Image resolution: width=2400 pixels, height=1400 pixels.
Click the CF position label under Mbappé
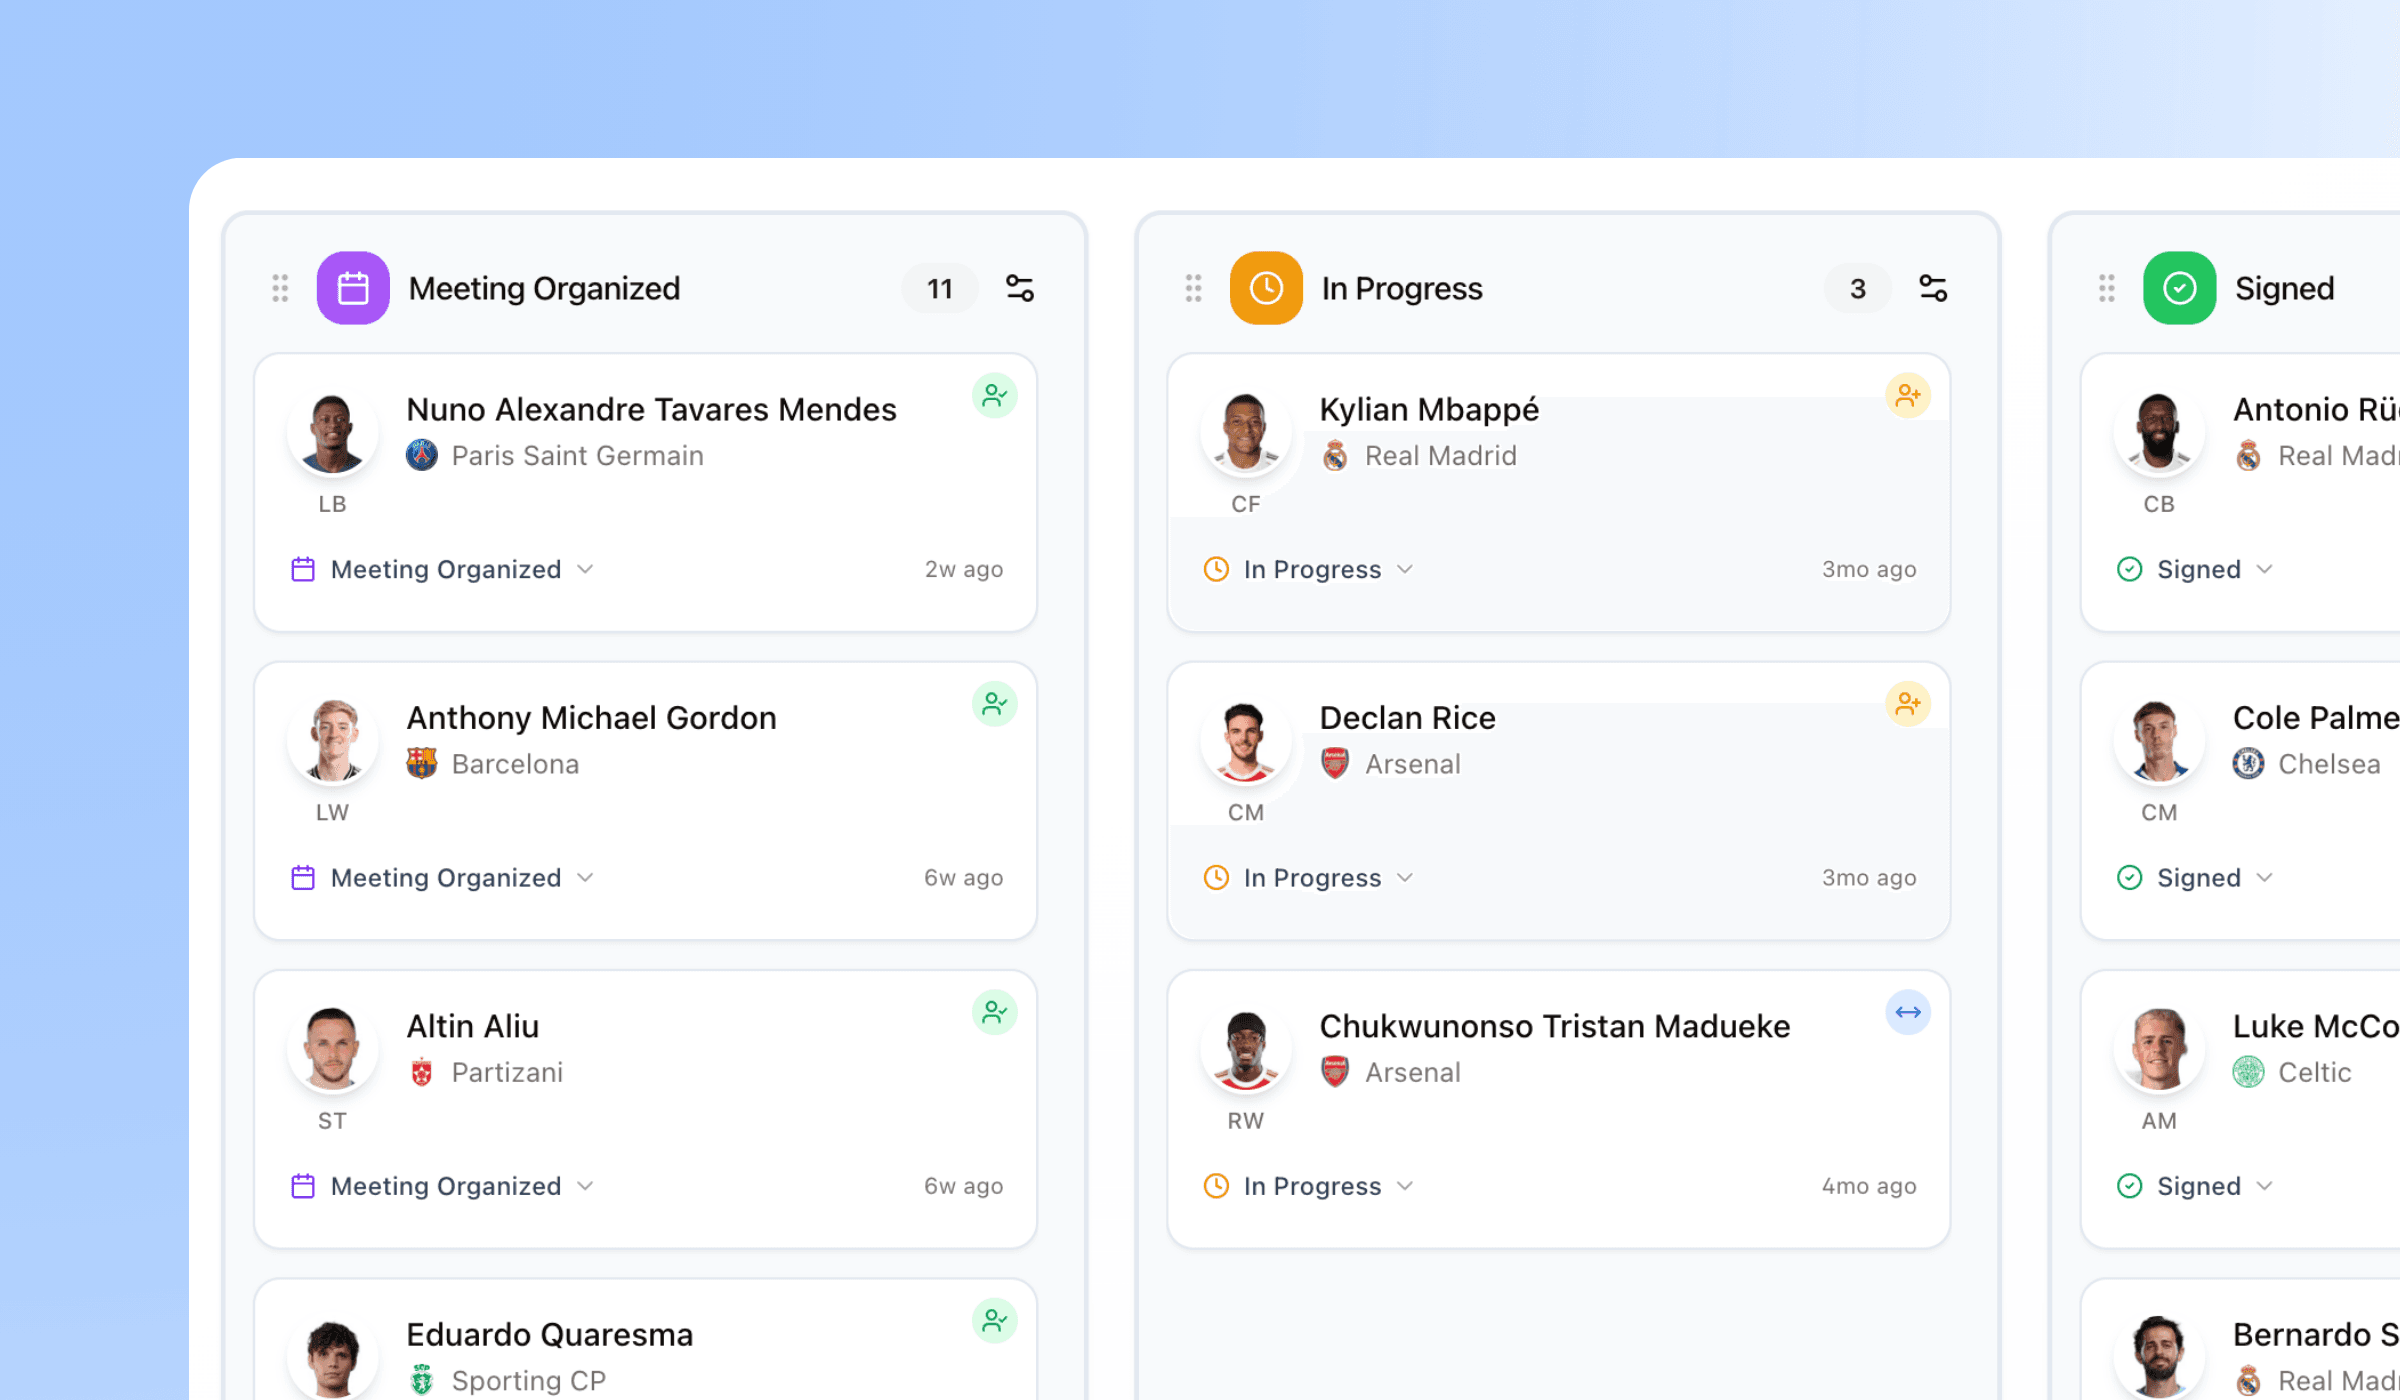pos(1245,504)
